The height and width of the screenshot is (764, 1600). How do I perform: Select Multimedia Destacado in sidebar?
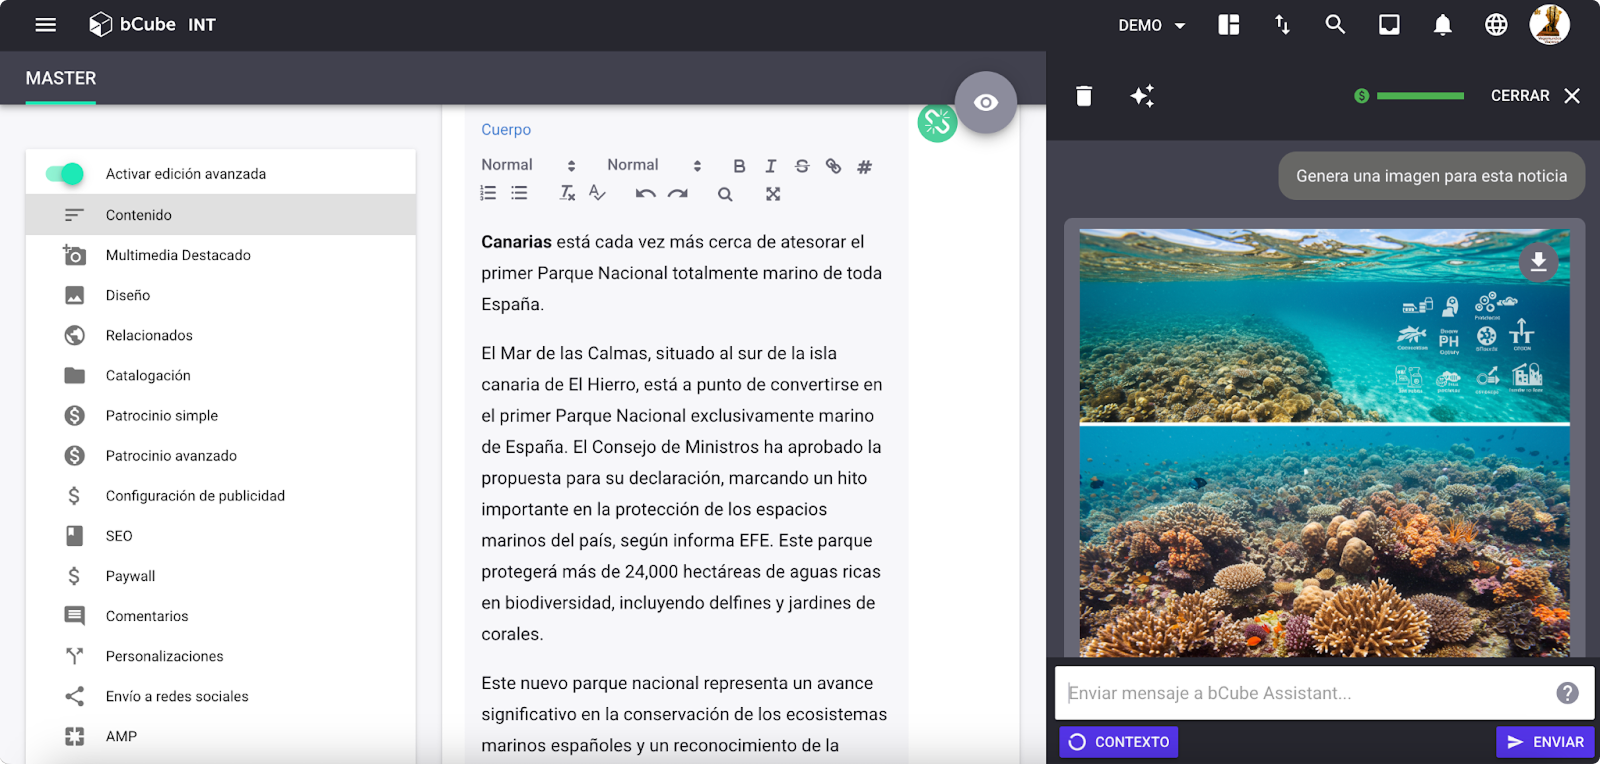pyautogui.click(x=178, y=255)
